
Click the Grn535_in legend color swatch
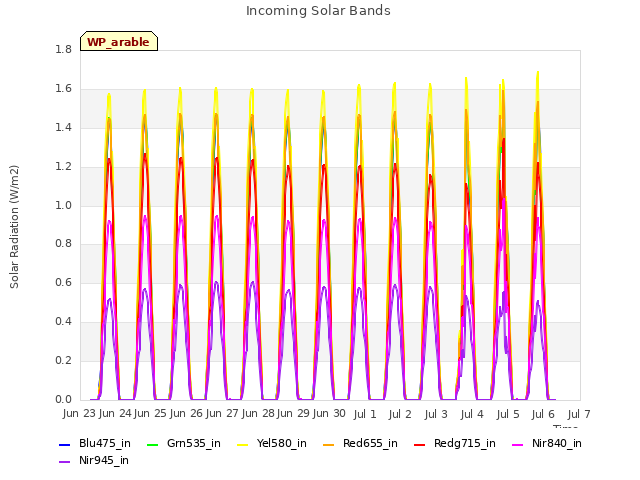(152, 444)
